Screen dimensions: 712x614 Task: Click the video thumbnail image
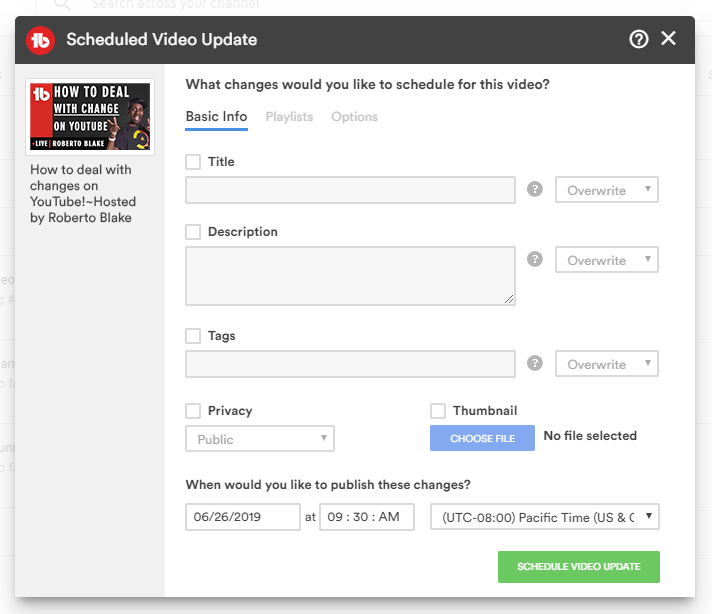click(90, 117)
